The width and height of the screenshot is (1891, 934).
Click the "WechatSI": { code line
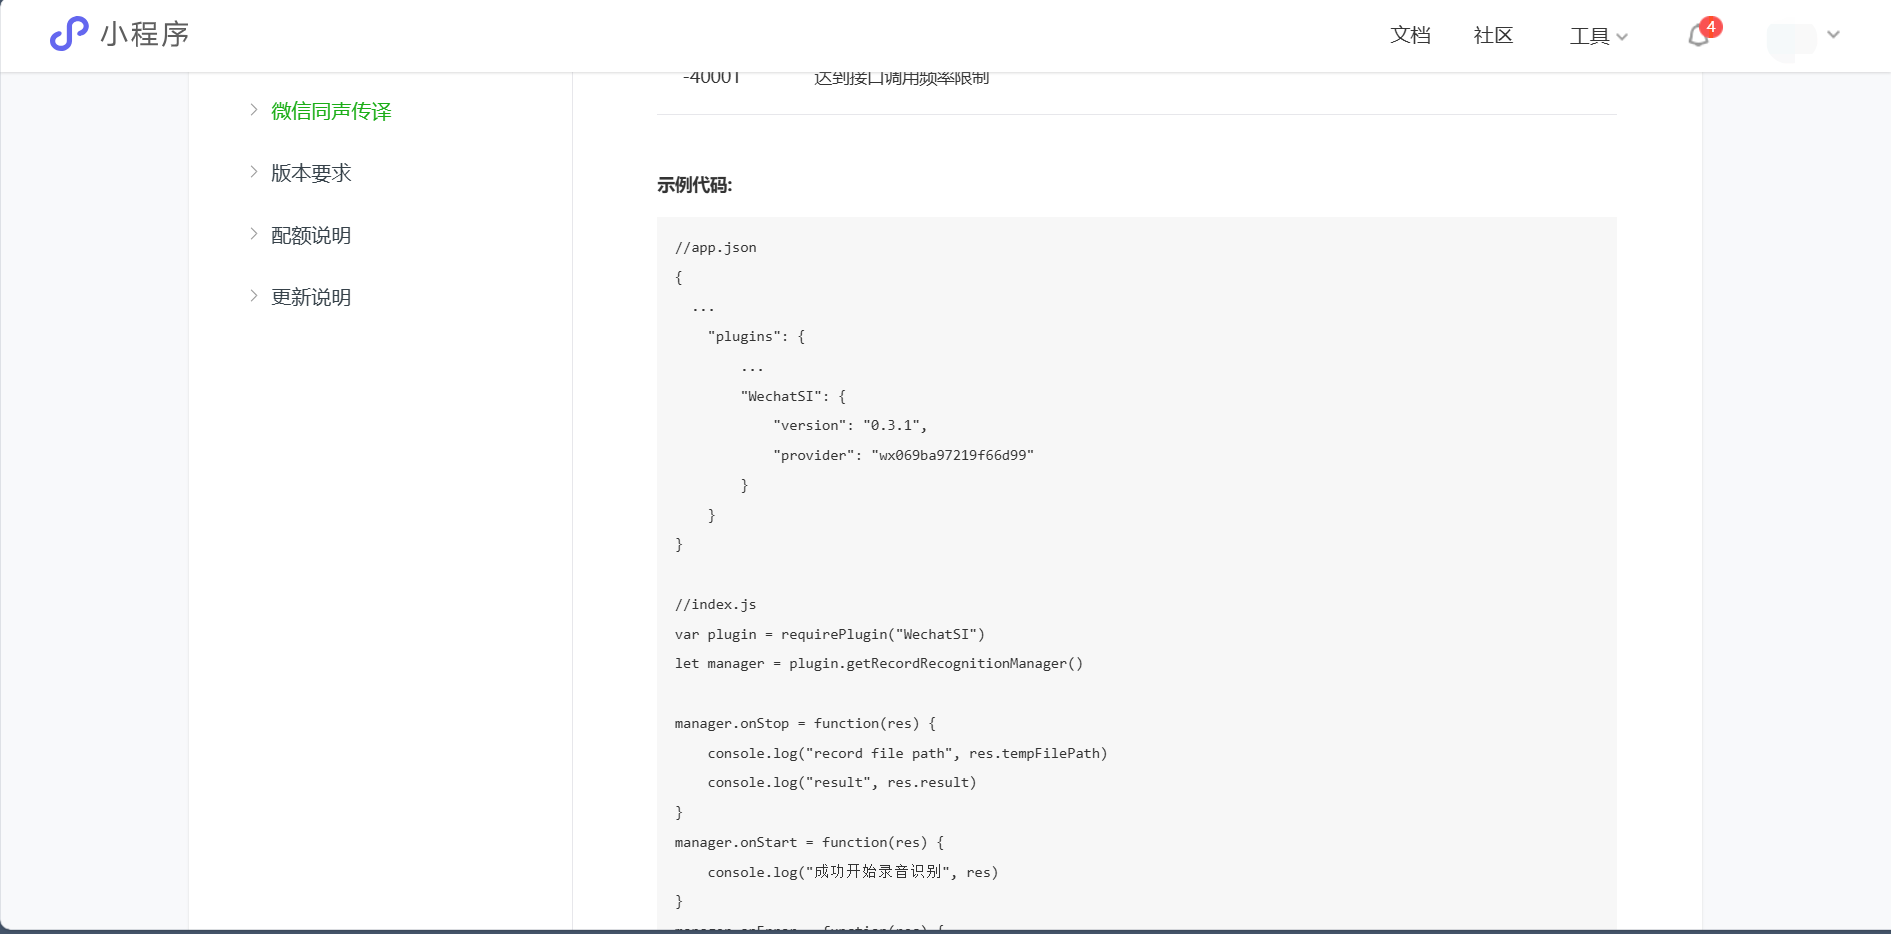click(x=793, y=396)
